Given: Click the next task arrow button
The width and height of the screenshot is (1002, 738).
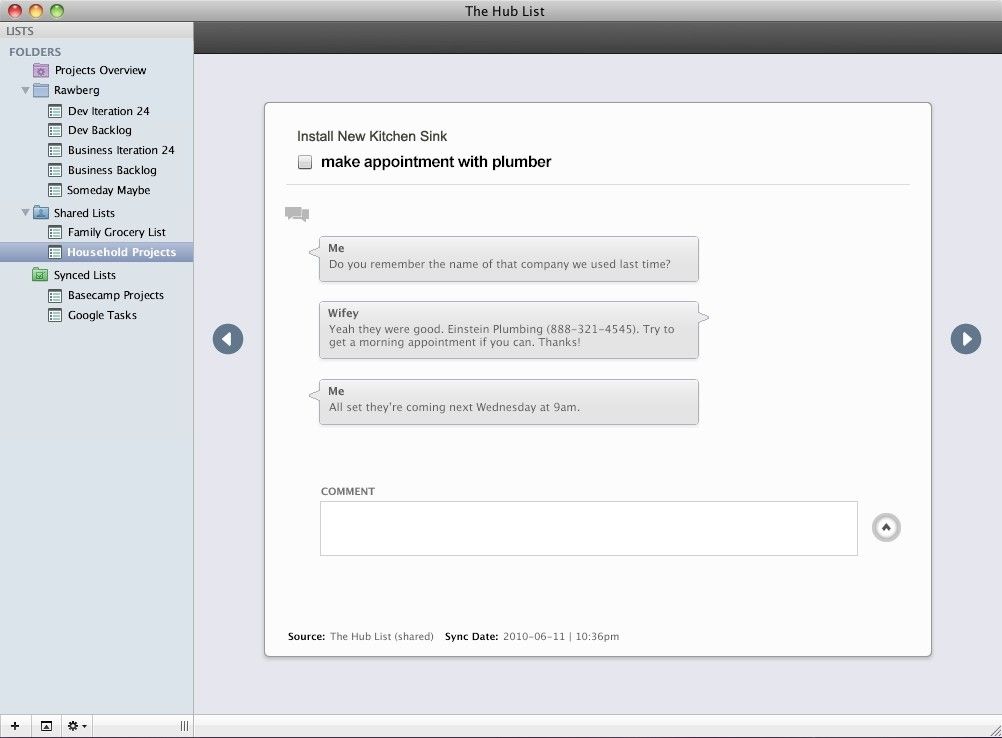Looking at the screenshot, I should click(965, 339).
